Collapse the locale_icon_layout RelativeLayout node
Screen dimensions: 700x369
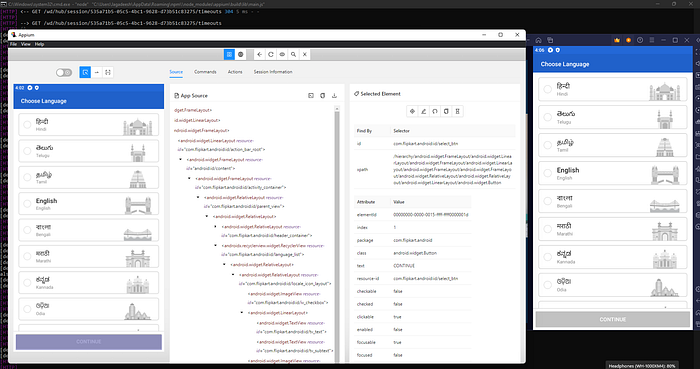coord(233,275)
